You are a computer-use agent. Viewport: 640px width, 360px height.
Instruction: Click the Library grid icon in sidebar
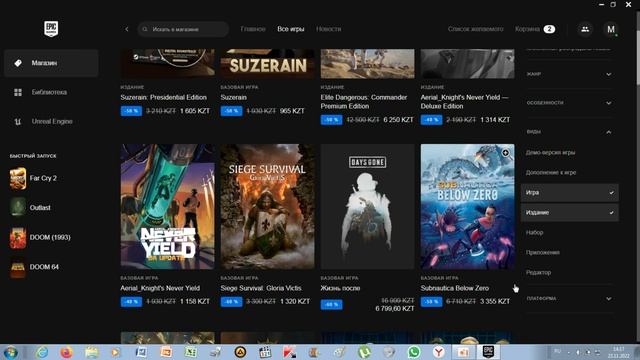coord(18,92)
